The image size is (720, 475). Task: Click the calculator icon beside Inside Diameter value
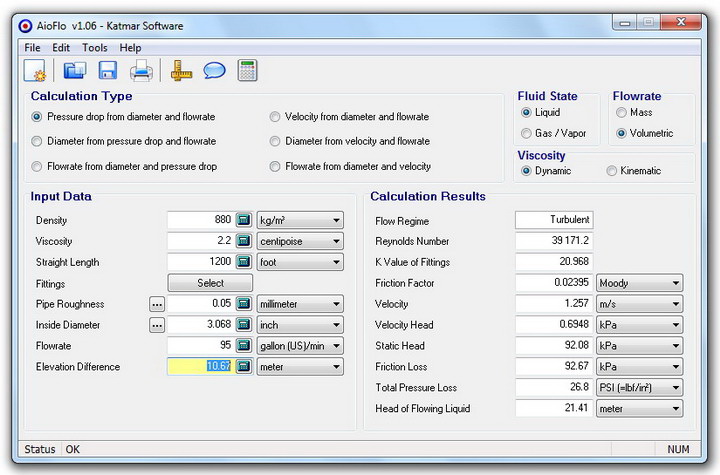[x=244, y=325]
